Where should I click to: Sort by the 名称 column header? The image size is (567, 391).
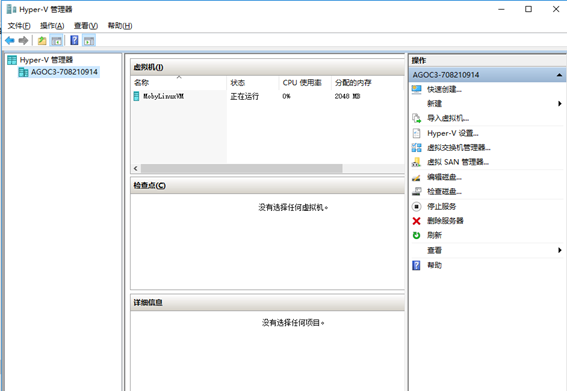click(x=179, y=83)
